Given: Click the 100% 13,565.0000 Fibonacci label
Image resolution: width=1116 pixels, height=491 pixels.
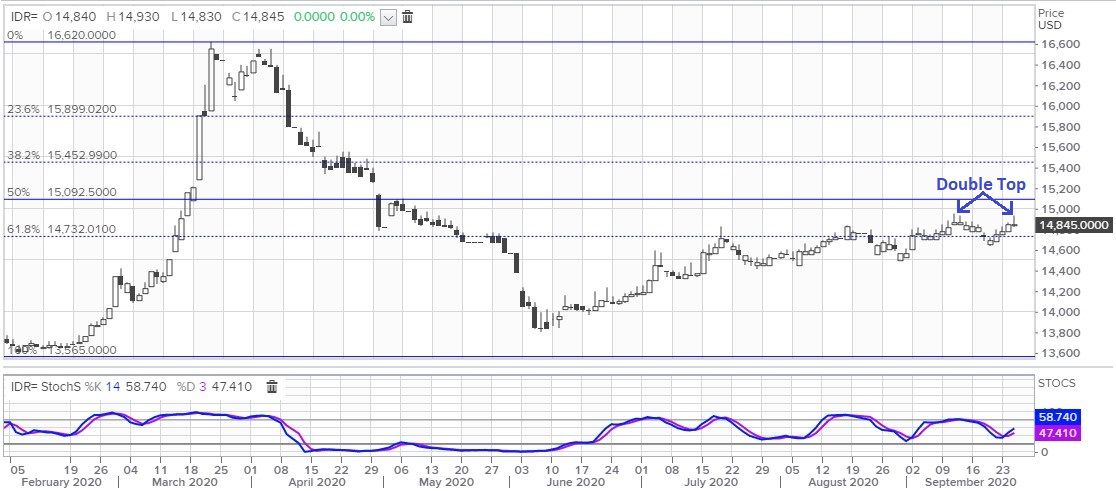Looking at the screenshot, I should [62, 350].
